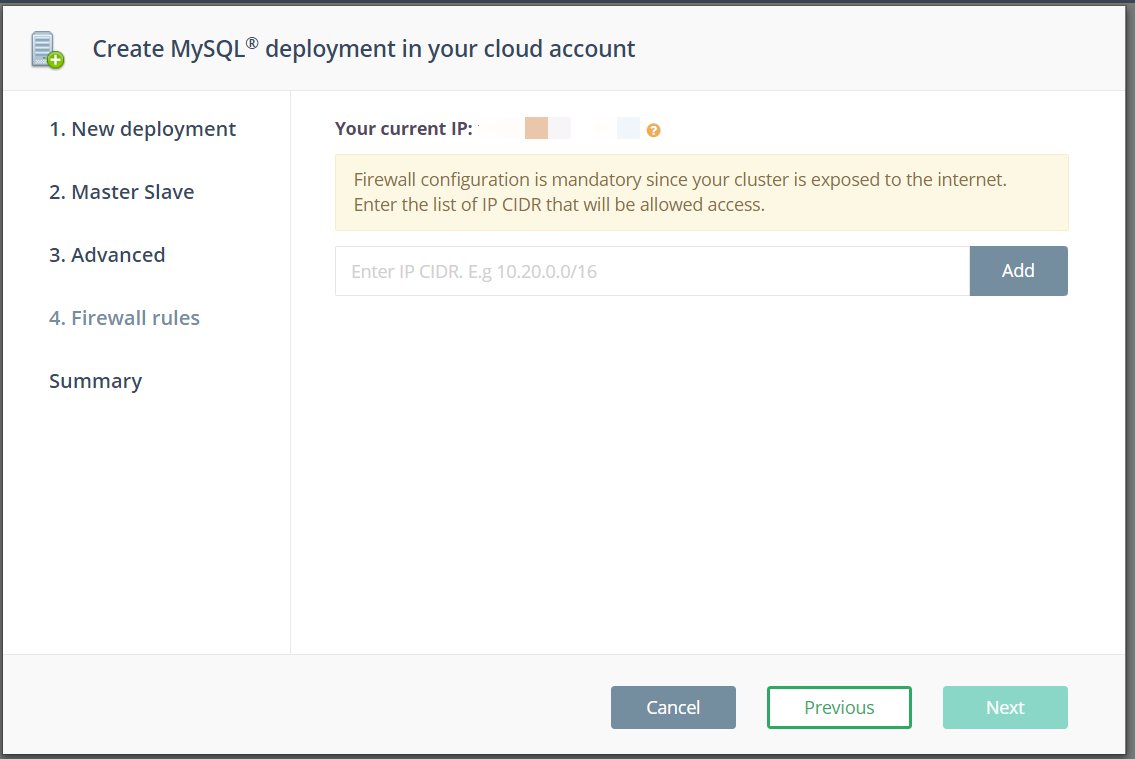
Task: Proceed with the Next button
Action: click(1005, 707)
